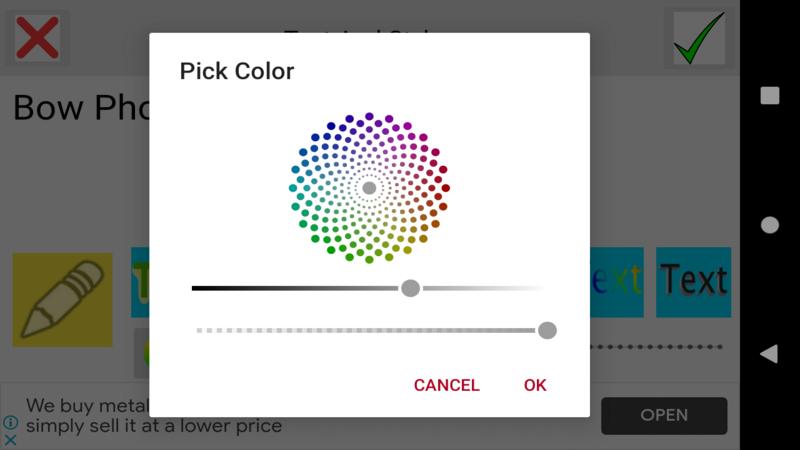This screenshot has width=800, height=450.
Task: Pick purple dot at top of wheel
Action: tap(369, 117)
